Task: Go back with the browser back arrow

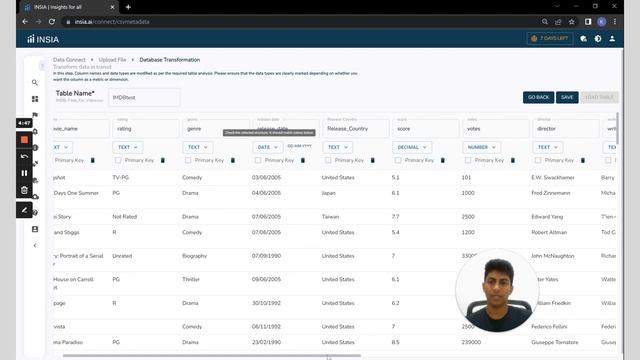Action: [25, 22]
